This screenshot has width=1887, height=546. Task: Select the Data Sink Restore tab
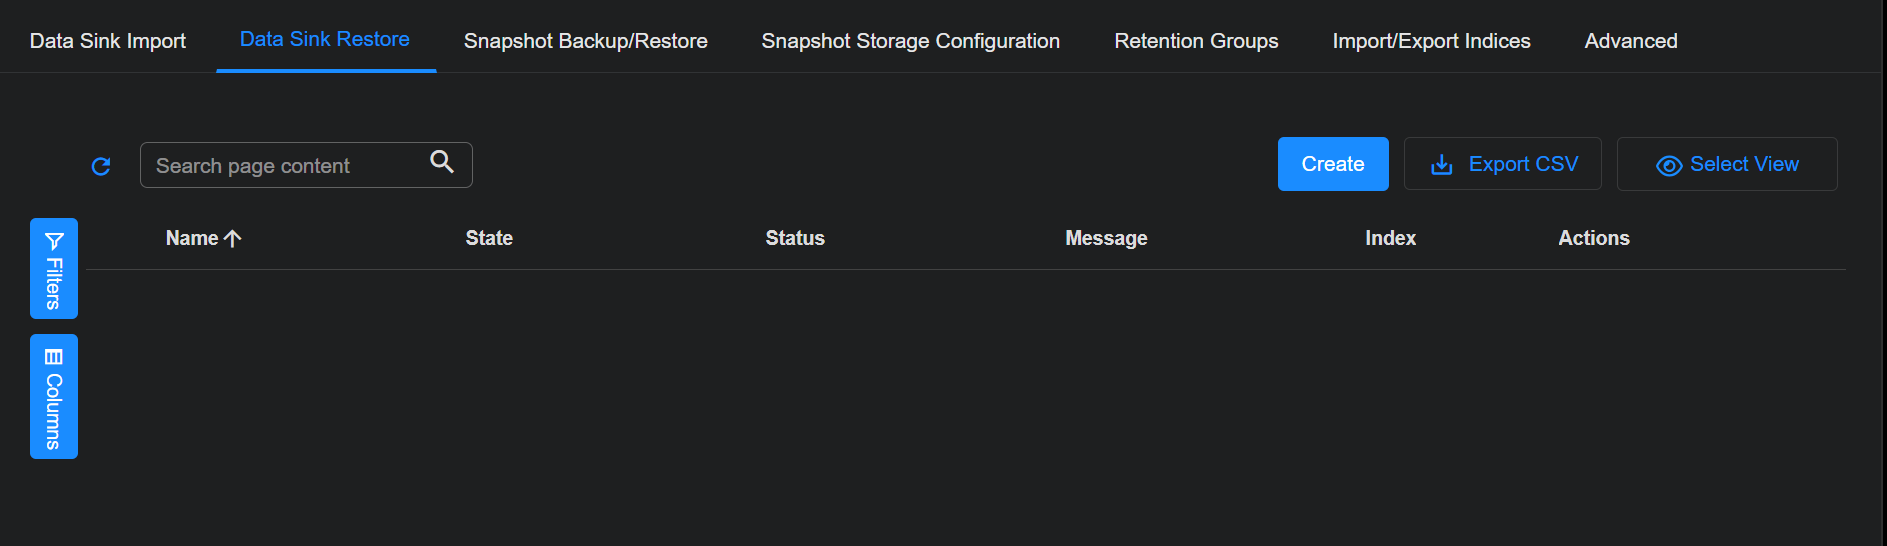pos(325,40)
